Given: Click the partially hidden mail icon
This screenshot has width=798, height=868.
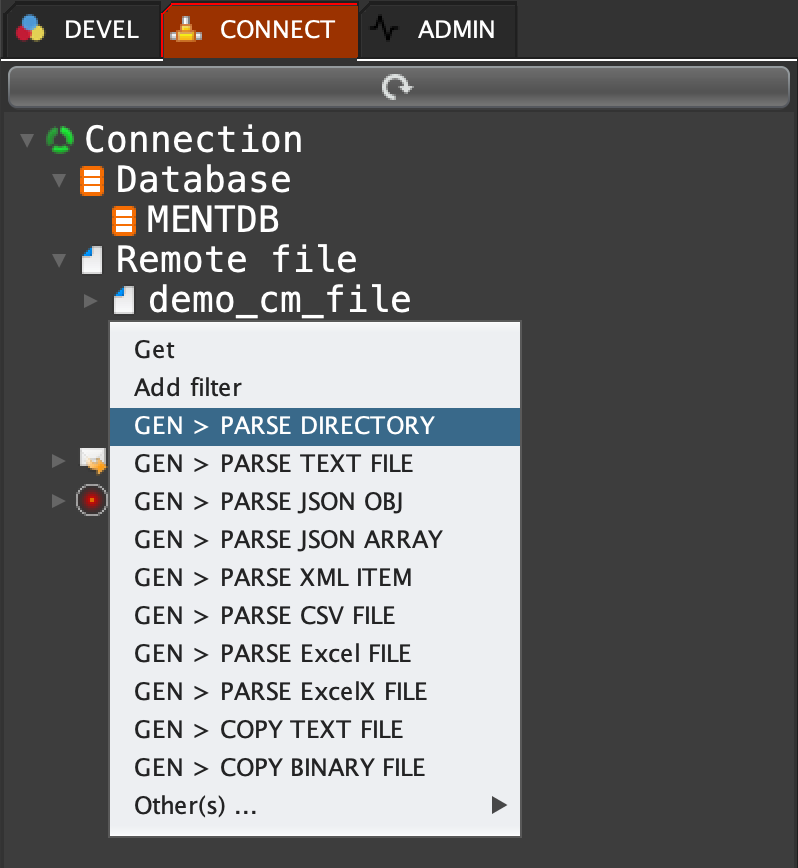Looking at the screenshot, I should [x=93, y=460].
